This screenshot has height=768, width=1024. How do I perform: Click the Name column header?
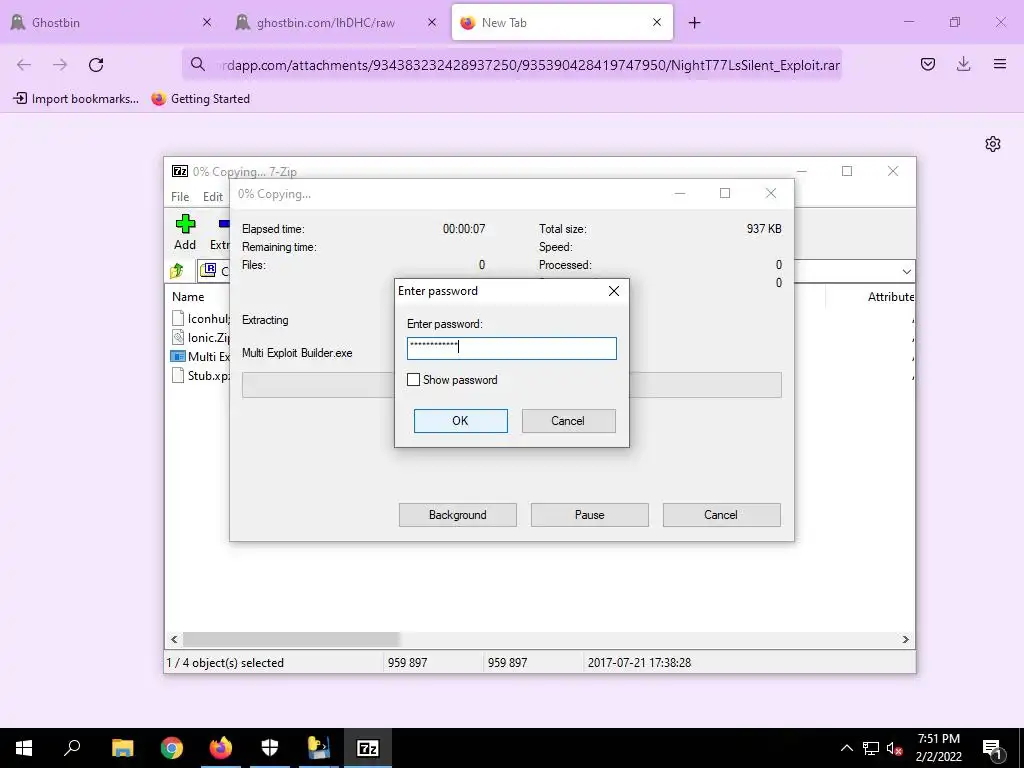tap(188, 296)
